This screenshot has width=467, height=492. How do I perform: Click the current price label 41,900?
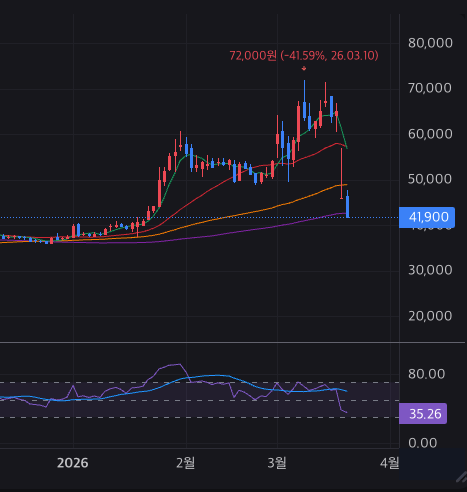(x=427, y=217)
